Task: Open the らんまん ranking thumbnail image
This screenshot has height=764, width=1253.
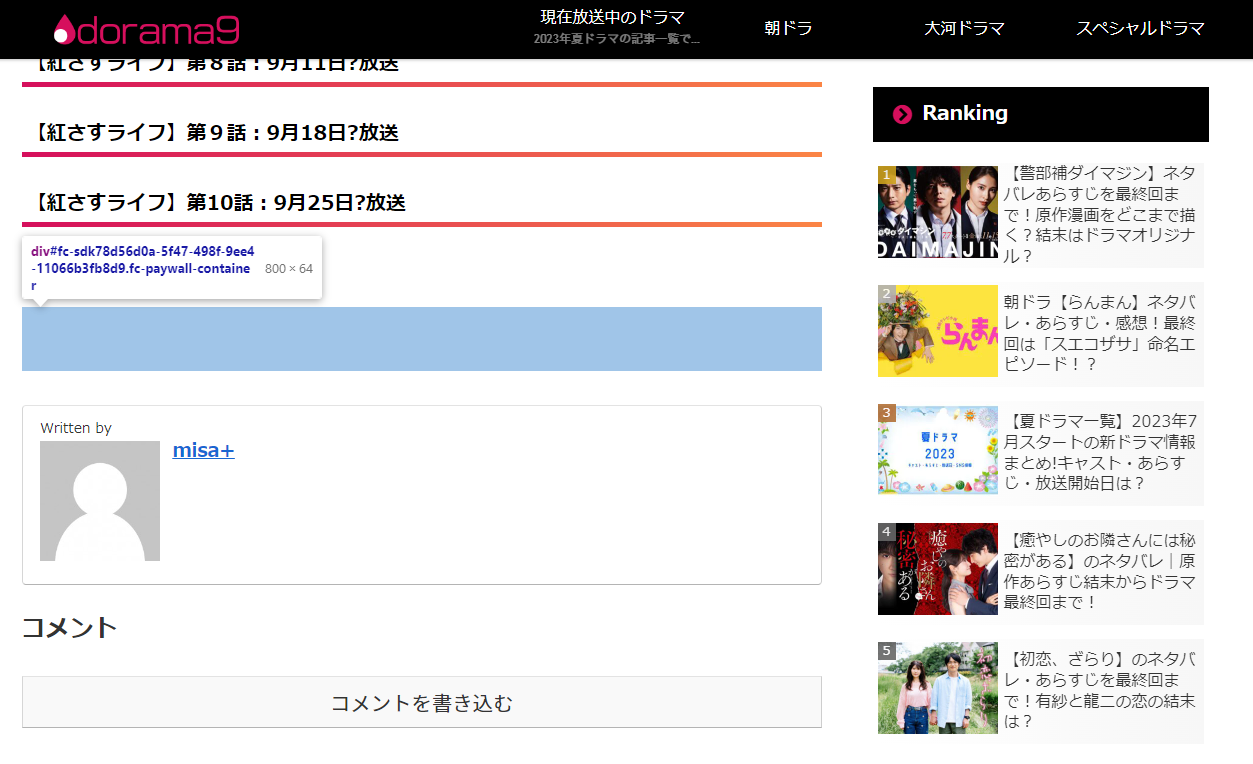Action: [x=938, y=331]
